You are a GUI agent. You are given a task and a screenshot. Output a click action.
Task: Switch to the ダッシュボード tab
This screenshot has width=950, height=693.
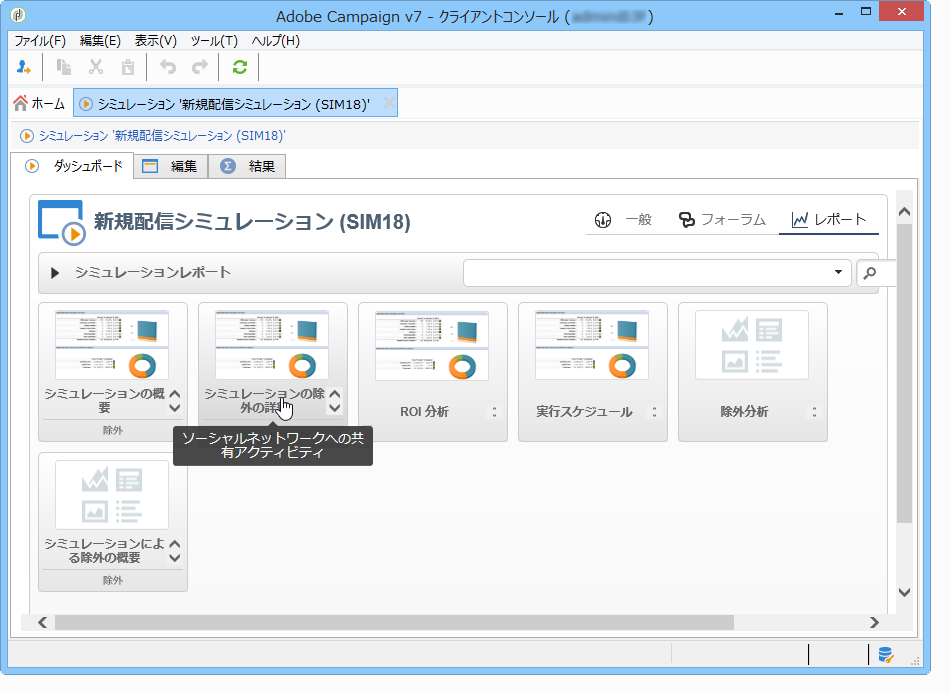[73, 165]
